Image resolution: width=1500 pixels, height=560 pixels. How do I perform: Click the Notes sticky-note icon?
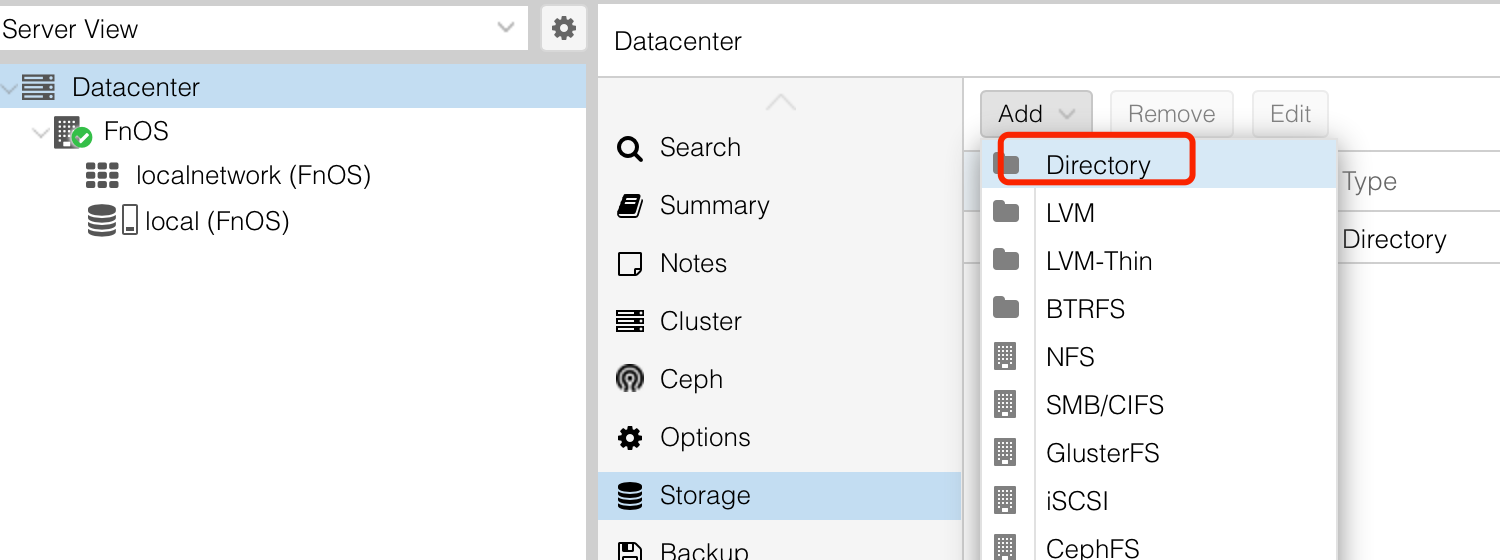(629, 264)
